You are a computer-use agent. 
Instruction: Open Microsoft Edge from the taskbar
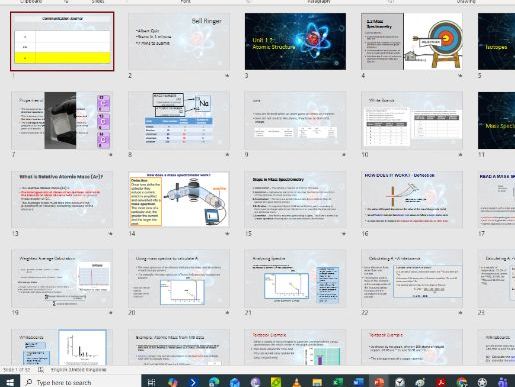(x=214, y=382)
